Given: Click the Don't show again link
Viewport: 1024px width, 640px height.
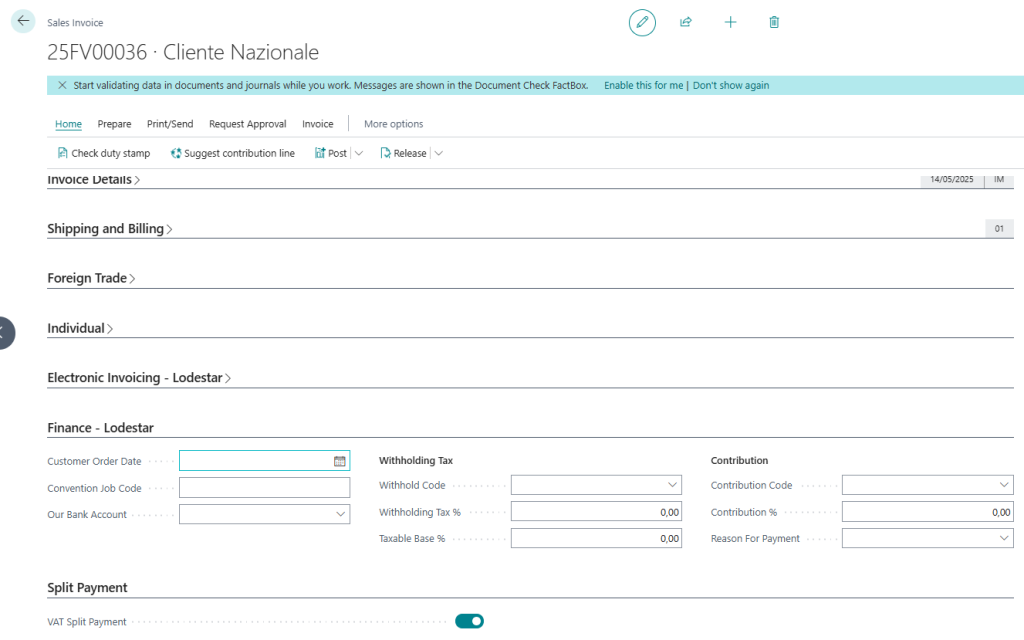Looking at the screenshot, I should coord(731,86).
